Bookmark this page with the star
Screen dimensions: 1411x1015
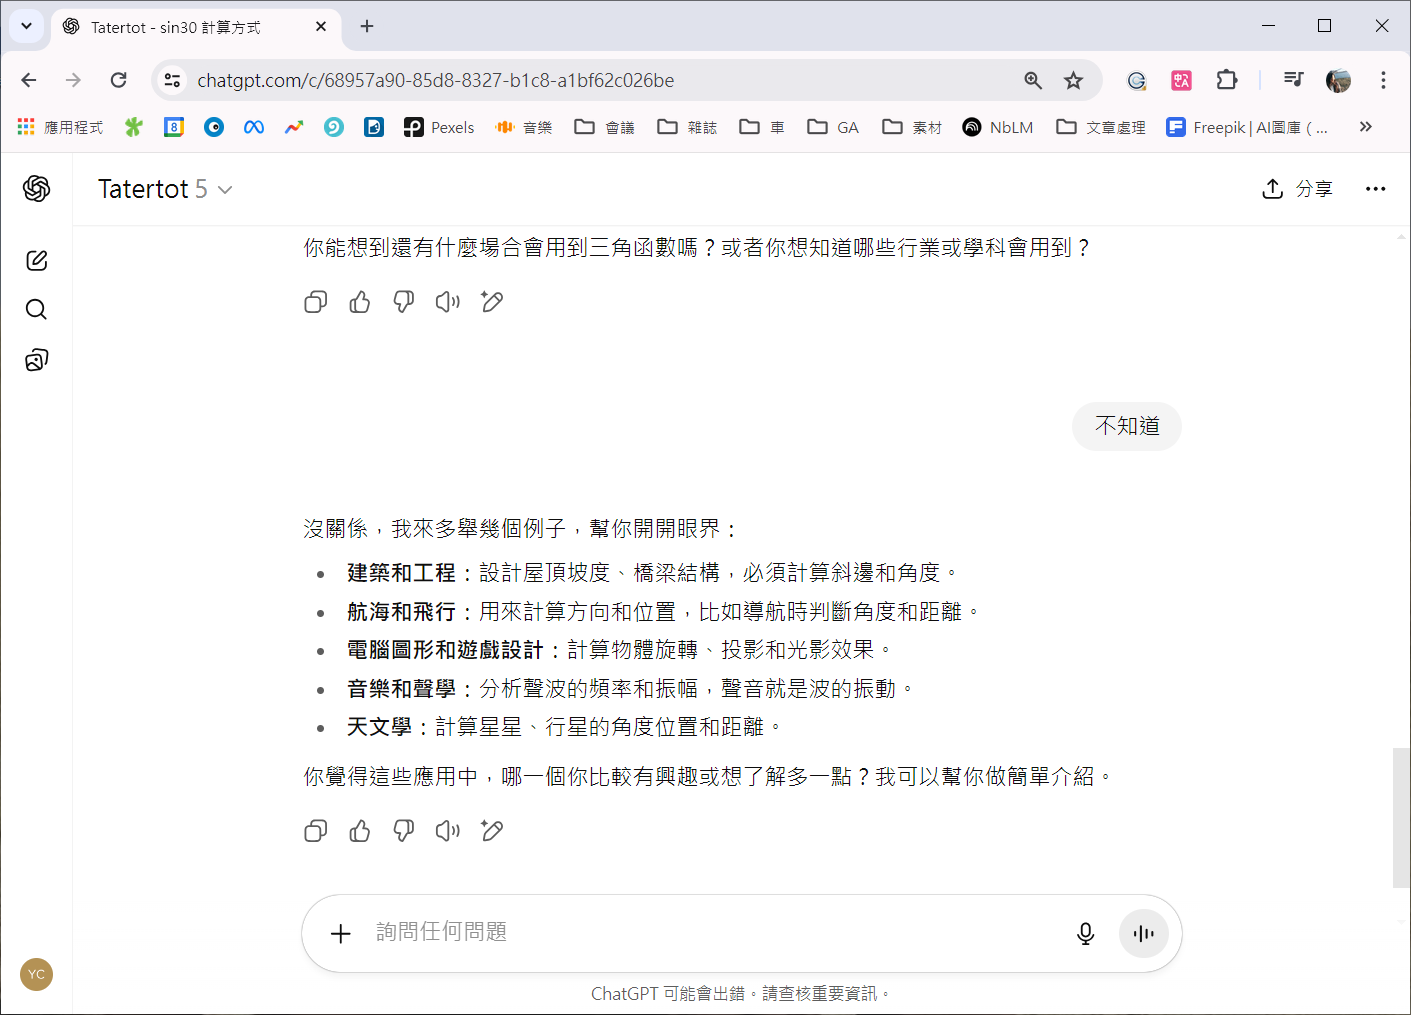[x=1073, y=80]
